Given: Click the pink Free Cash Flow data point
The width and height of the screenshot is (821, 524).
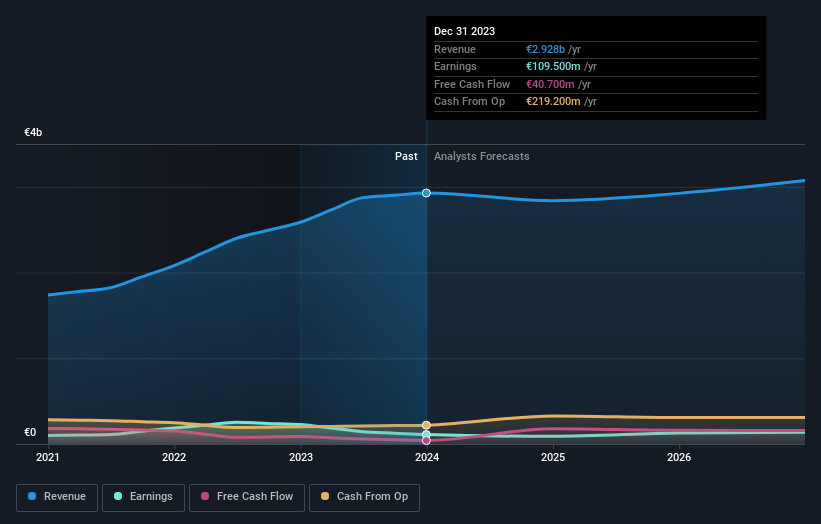Looking at the screenshot, I should pos(426,441).
